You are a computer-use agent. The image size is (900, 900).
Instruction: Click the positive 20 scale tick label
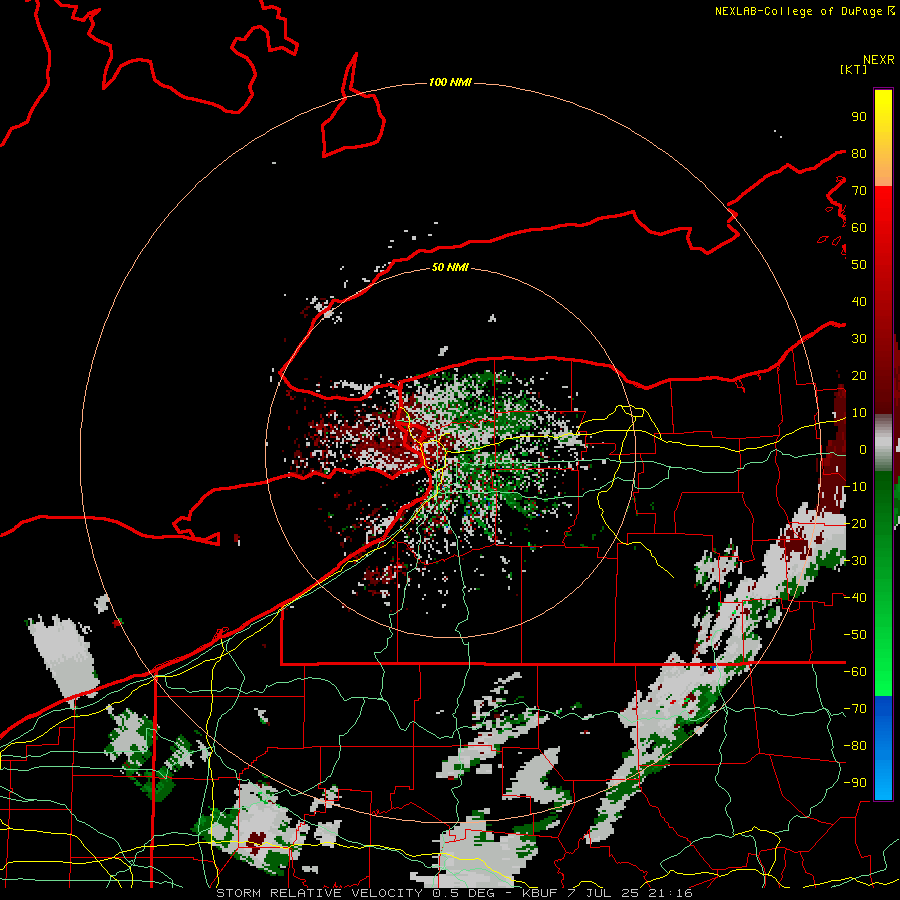pos(859,376)
